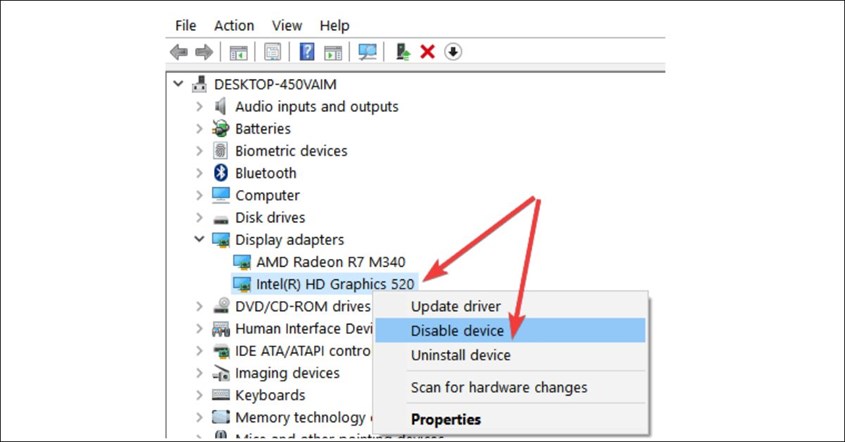Image resolution: width=845 pixels, height=442 pixels.
Task: Click the Bluetooth icon in device tree
Action: tap(221, 173)
